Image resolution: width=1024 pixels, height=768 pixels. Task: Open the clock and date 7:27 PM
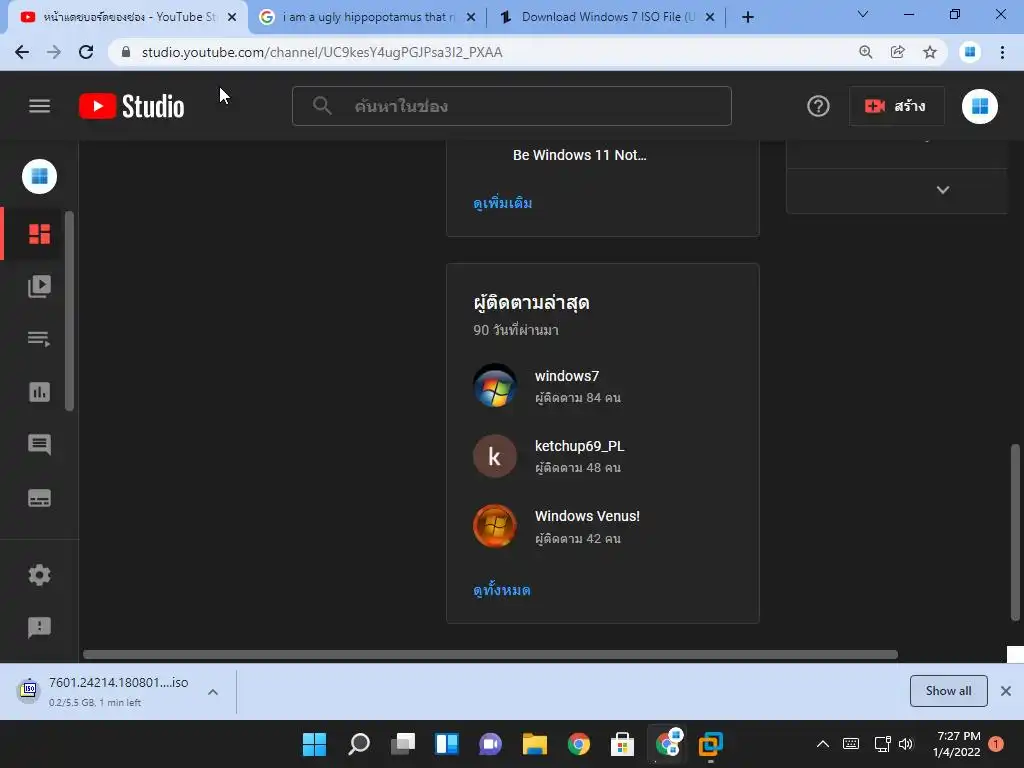coord(957,744)
